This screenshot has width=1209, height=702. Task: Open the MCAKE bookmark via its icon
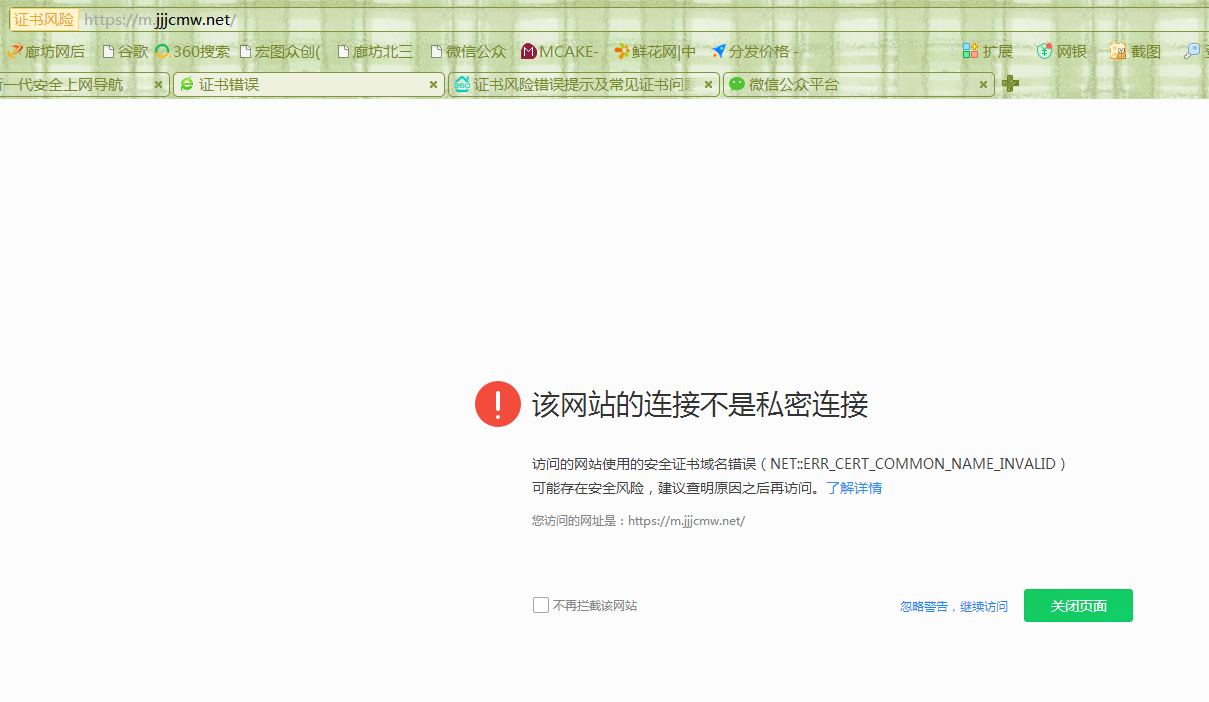point(527,51)
